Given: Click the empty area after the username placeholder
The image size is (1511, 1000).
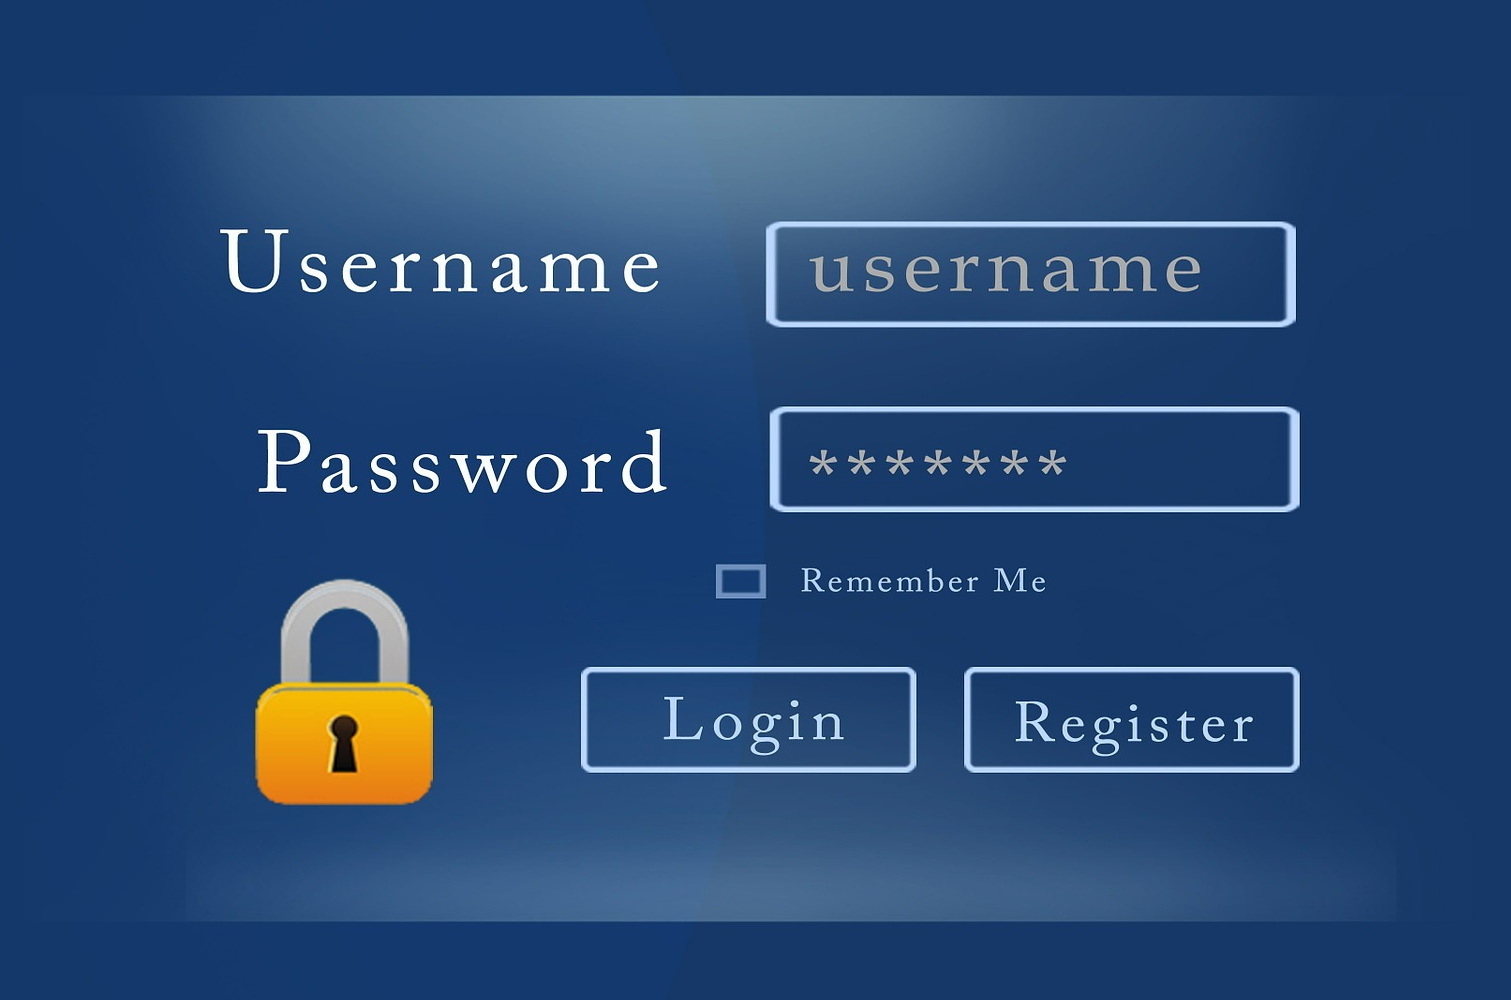Looking at the screenshot, I should [1247, 274].
